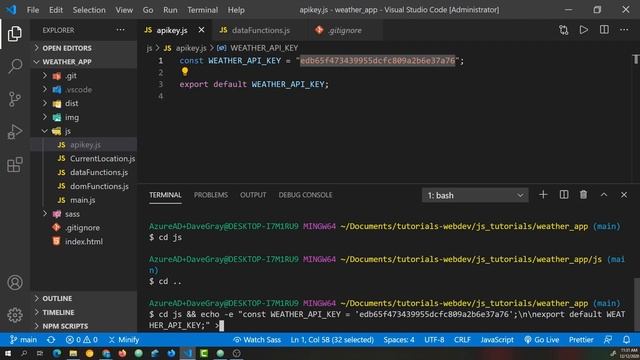Open the Search view in activity bar
The image size is (640, 360).
[x=15, y=66]
